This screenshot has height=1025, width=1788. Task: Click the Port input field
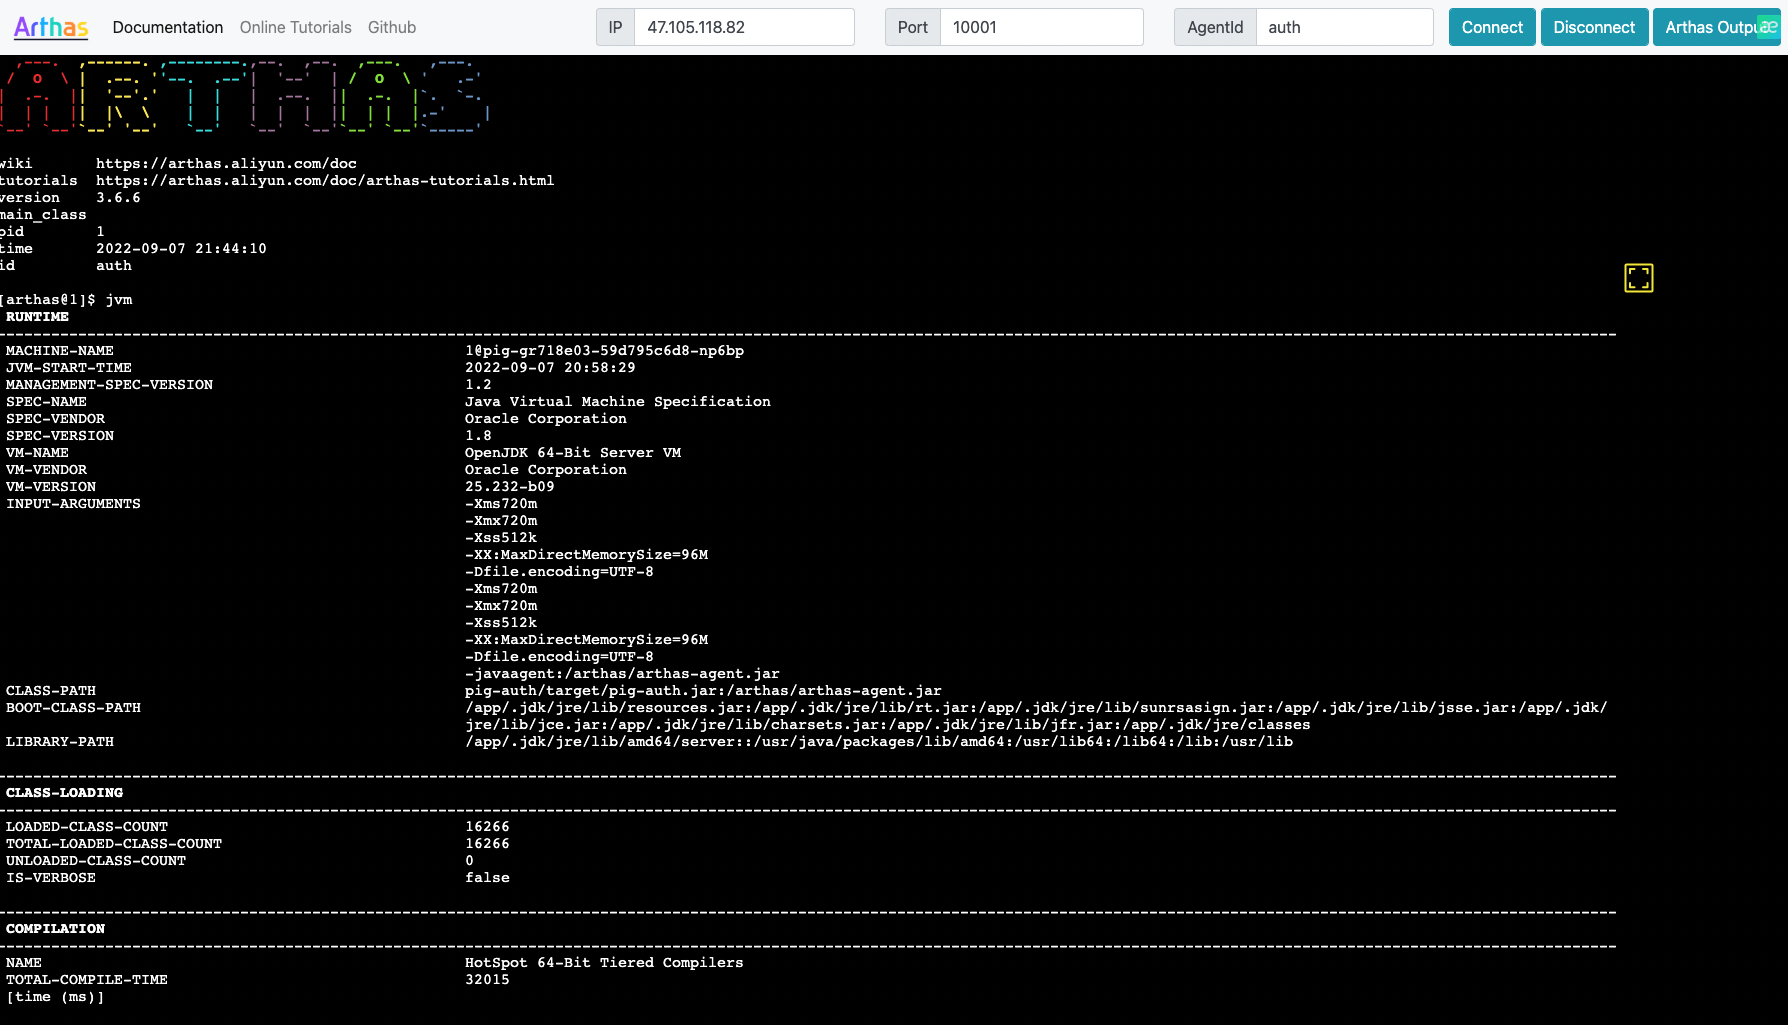1041,27
